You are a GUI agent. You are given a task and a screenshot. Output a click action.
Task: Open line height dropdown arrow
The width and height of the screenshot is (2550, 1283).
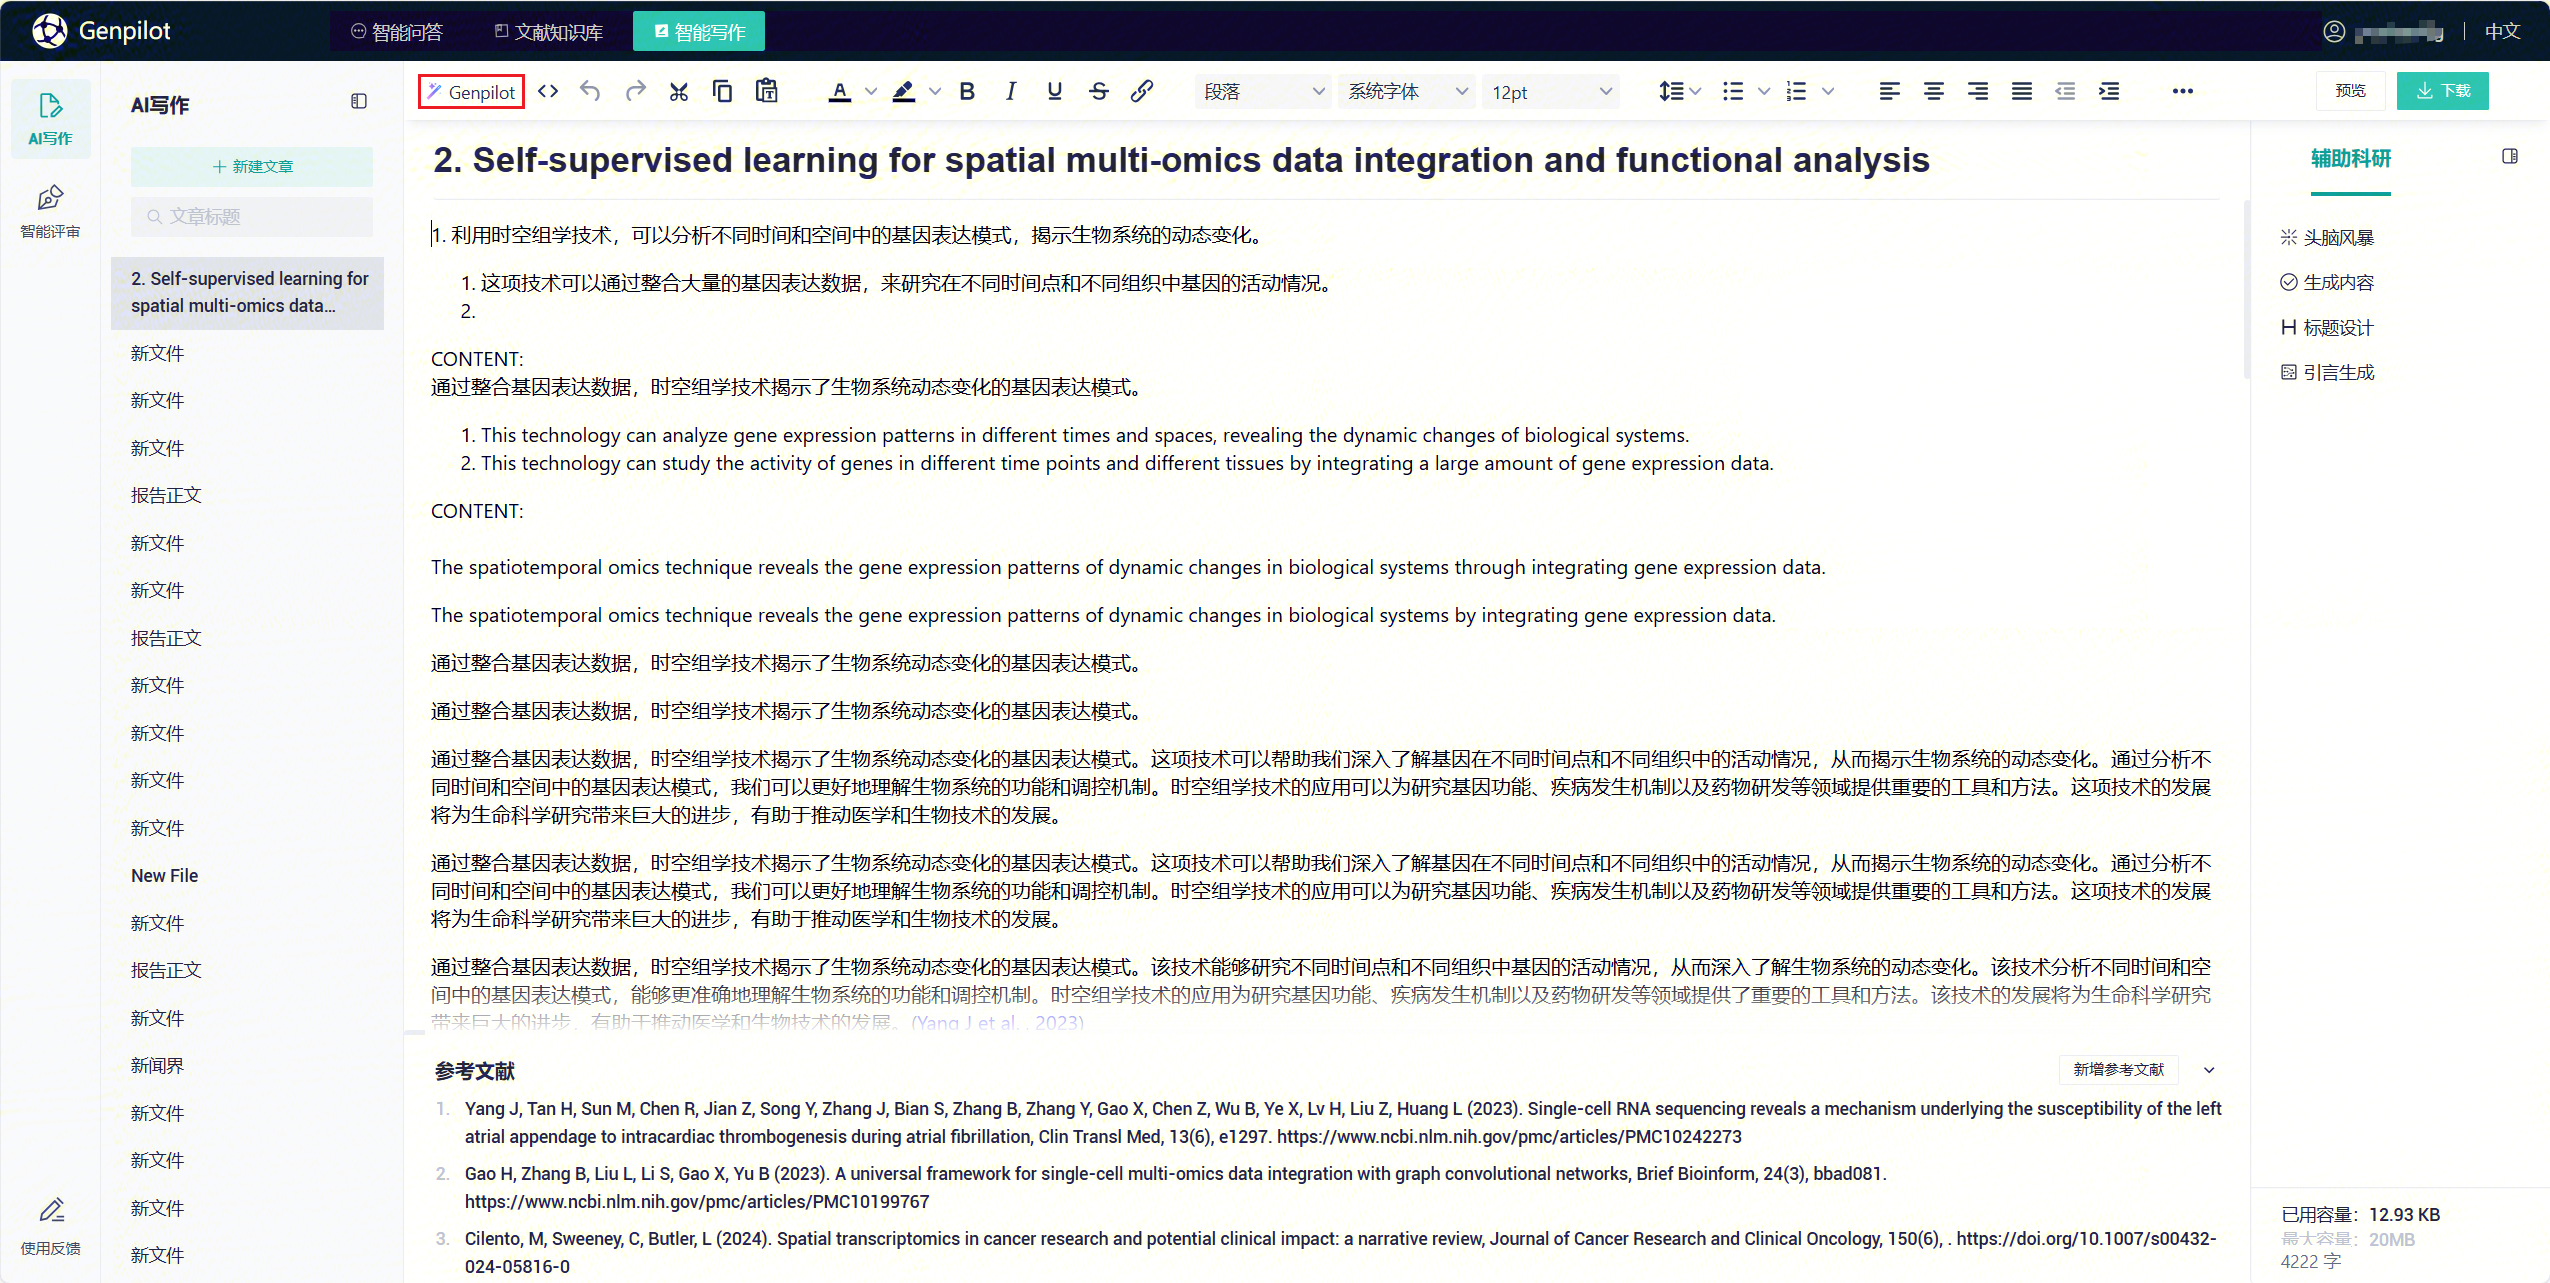coord(1695,92)
